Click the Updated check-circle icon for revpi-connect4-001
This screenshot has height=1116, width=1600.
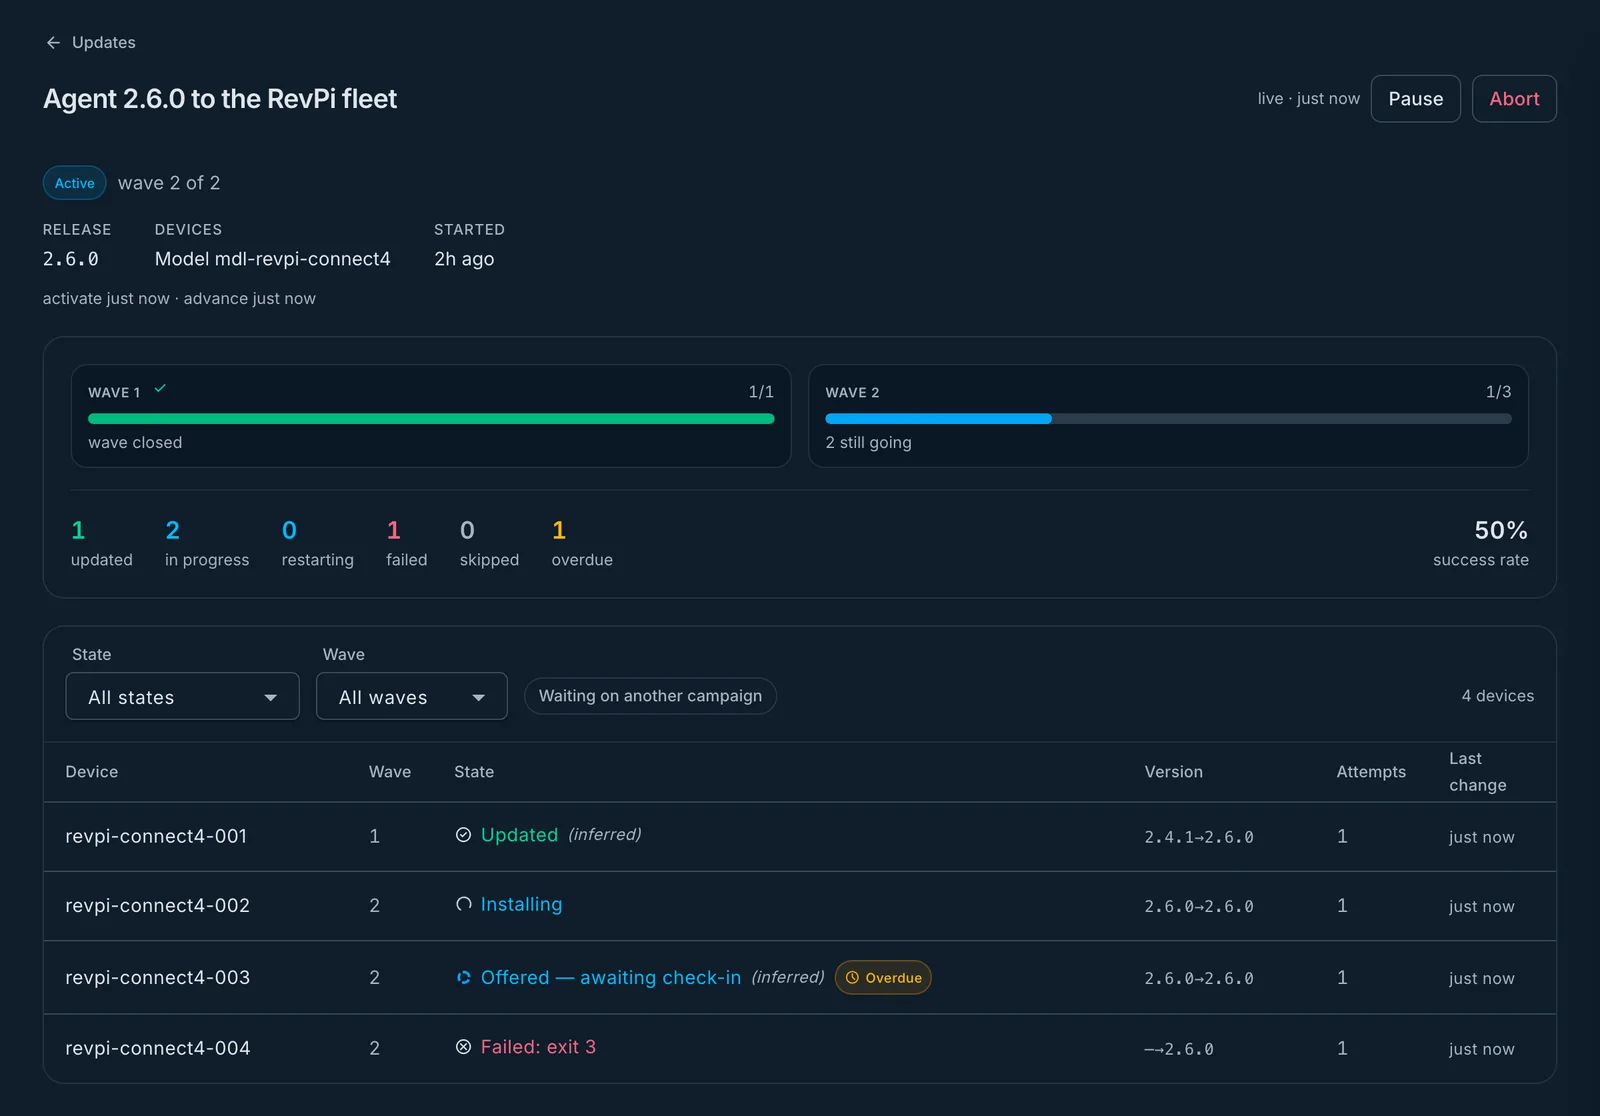463,835
